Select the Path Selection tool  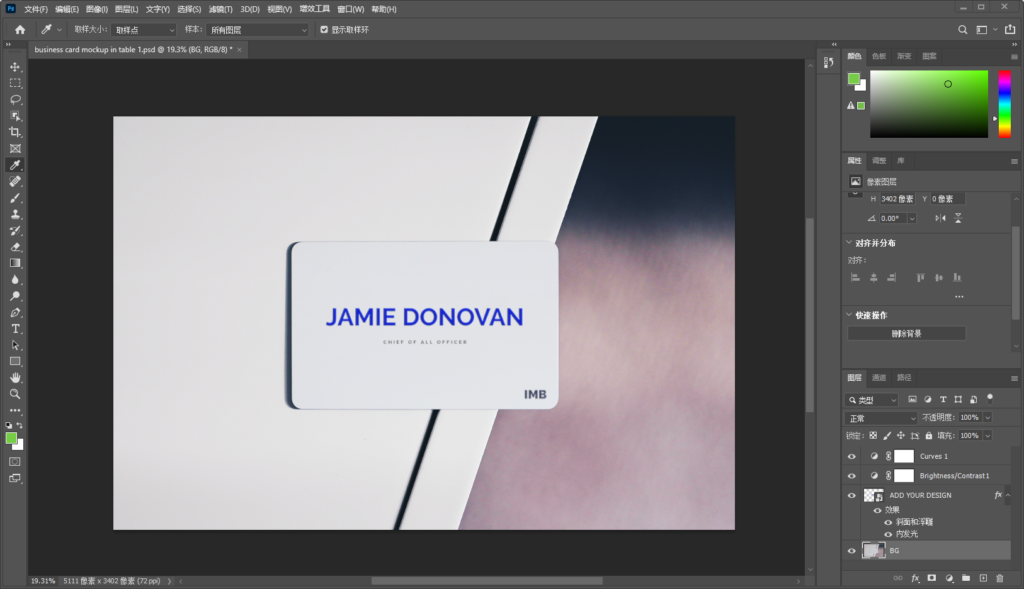tap(15, 345)
